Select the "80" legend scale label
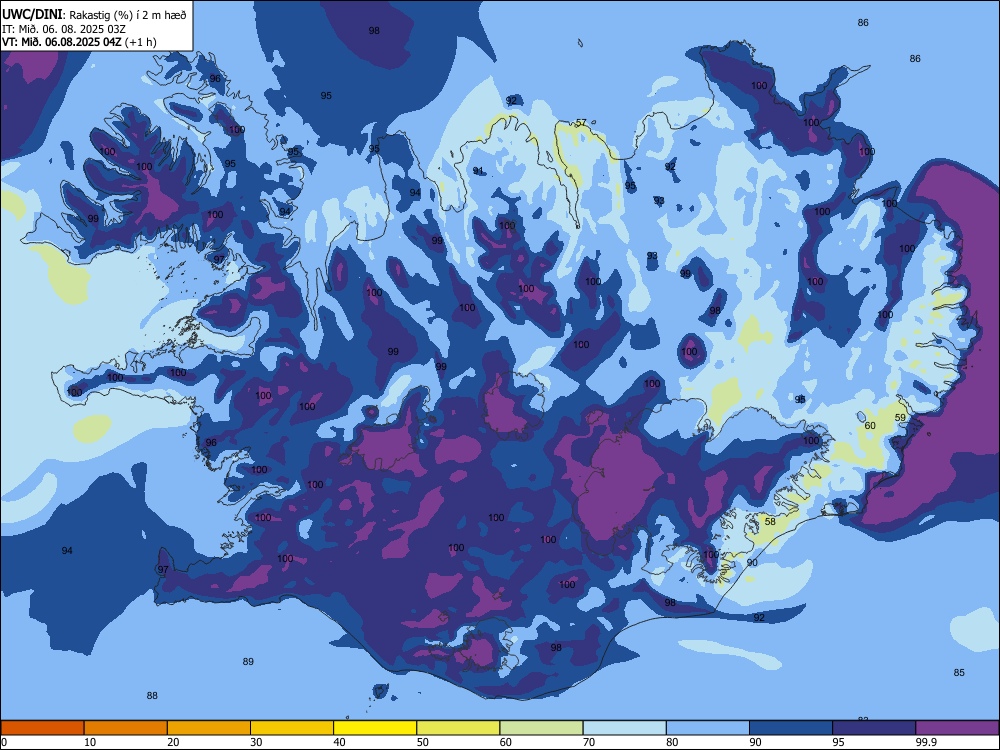Viewport: 1000px width, 750px height. click(x=672, y=742)
